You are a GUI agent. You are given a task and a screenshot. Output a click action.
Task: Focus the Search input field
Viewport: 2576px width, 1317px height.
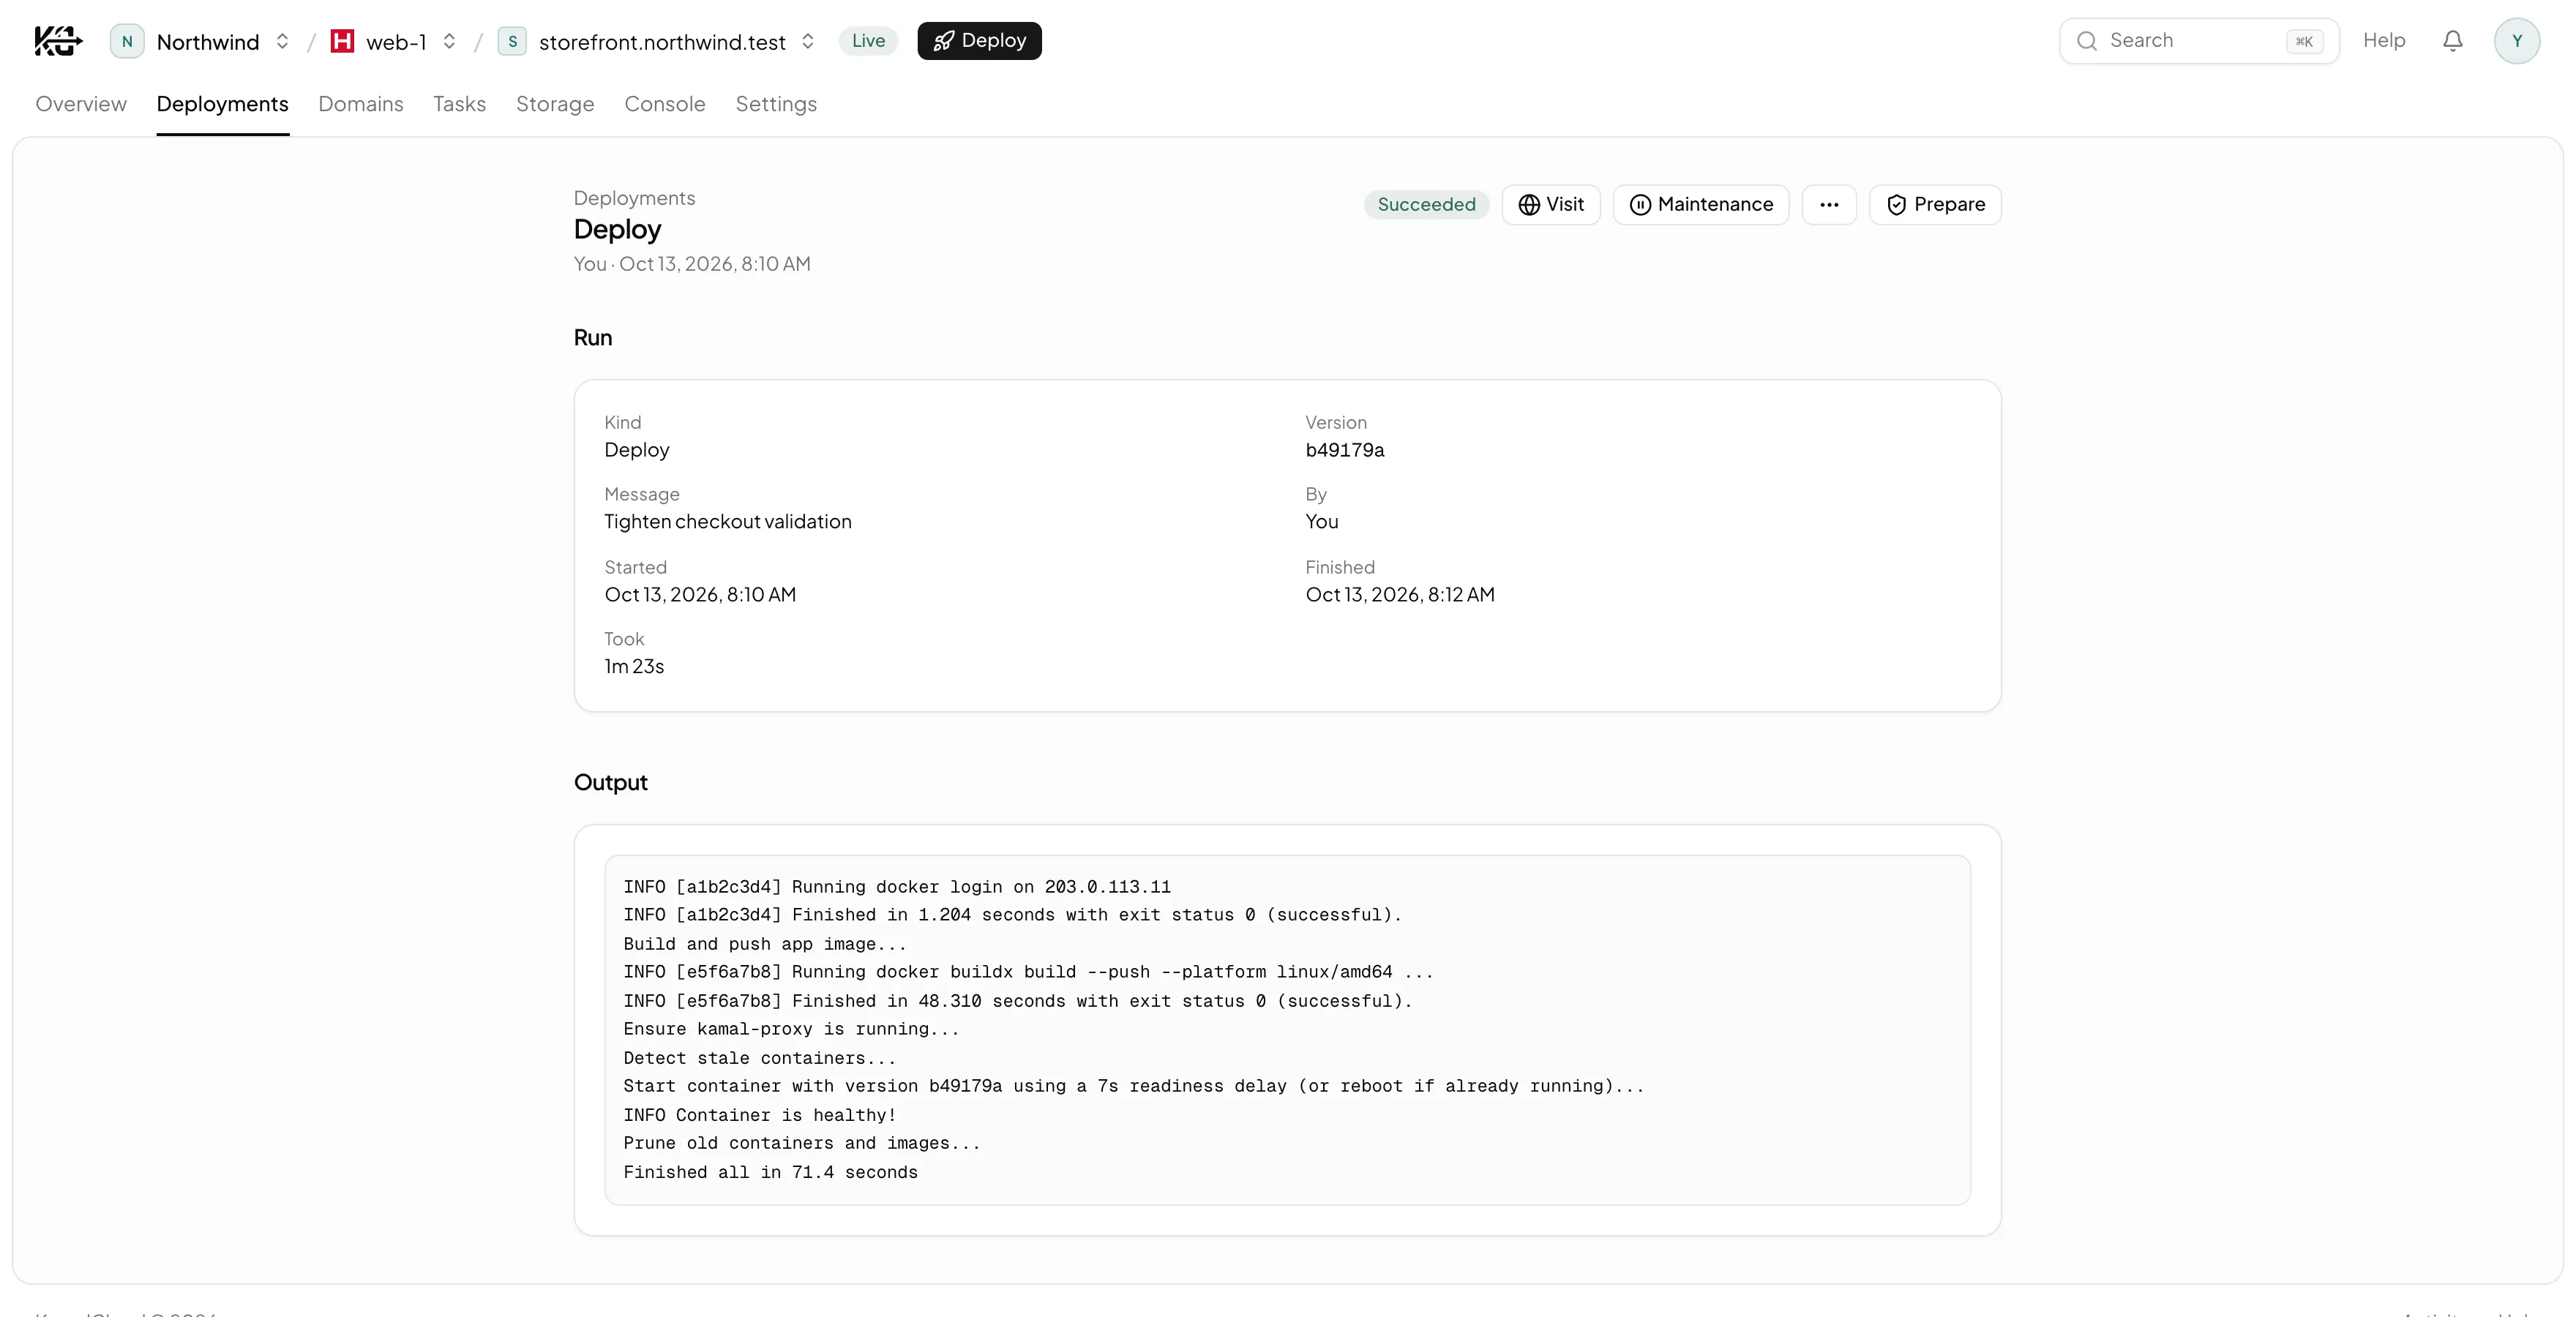(x=2199, y=41)
